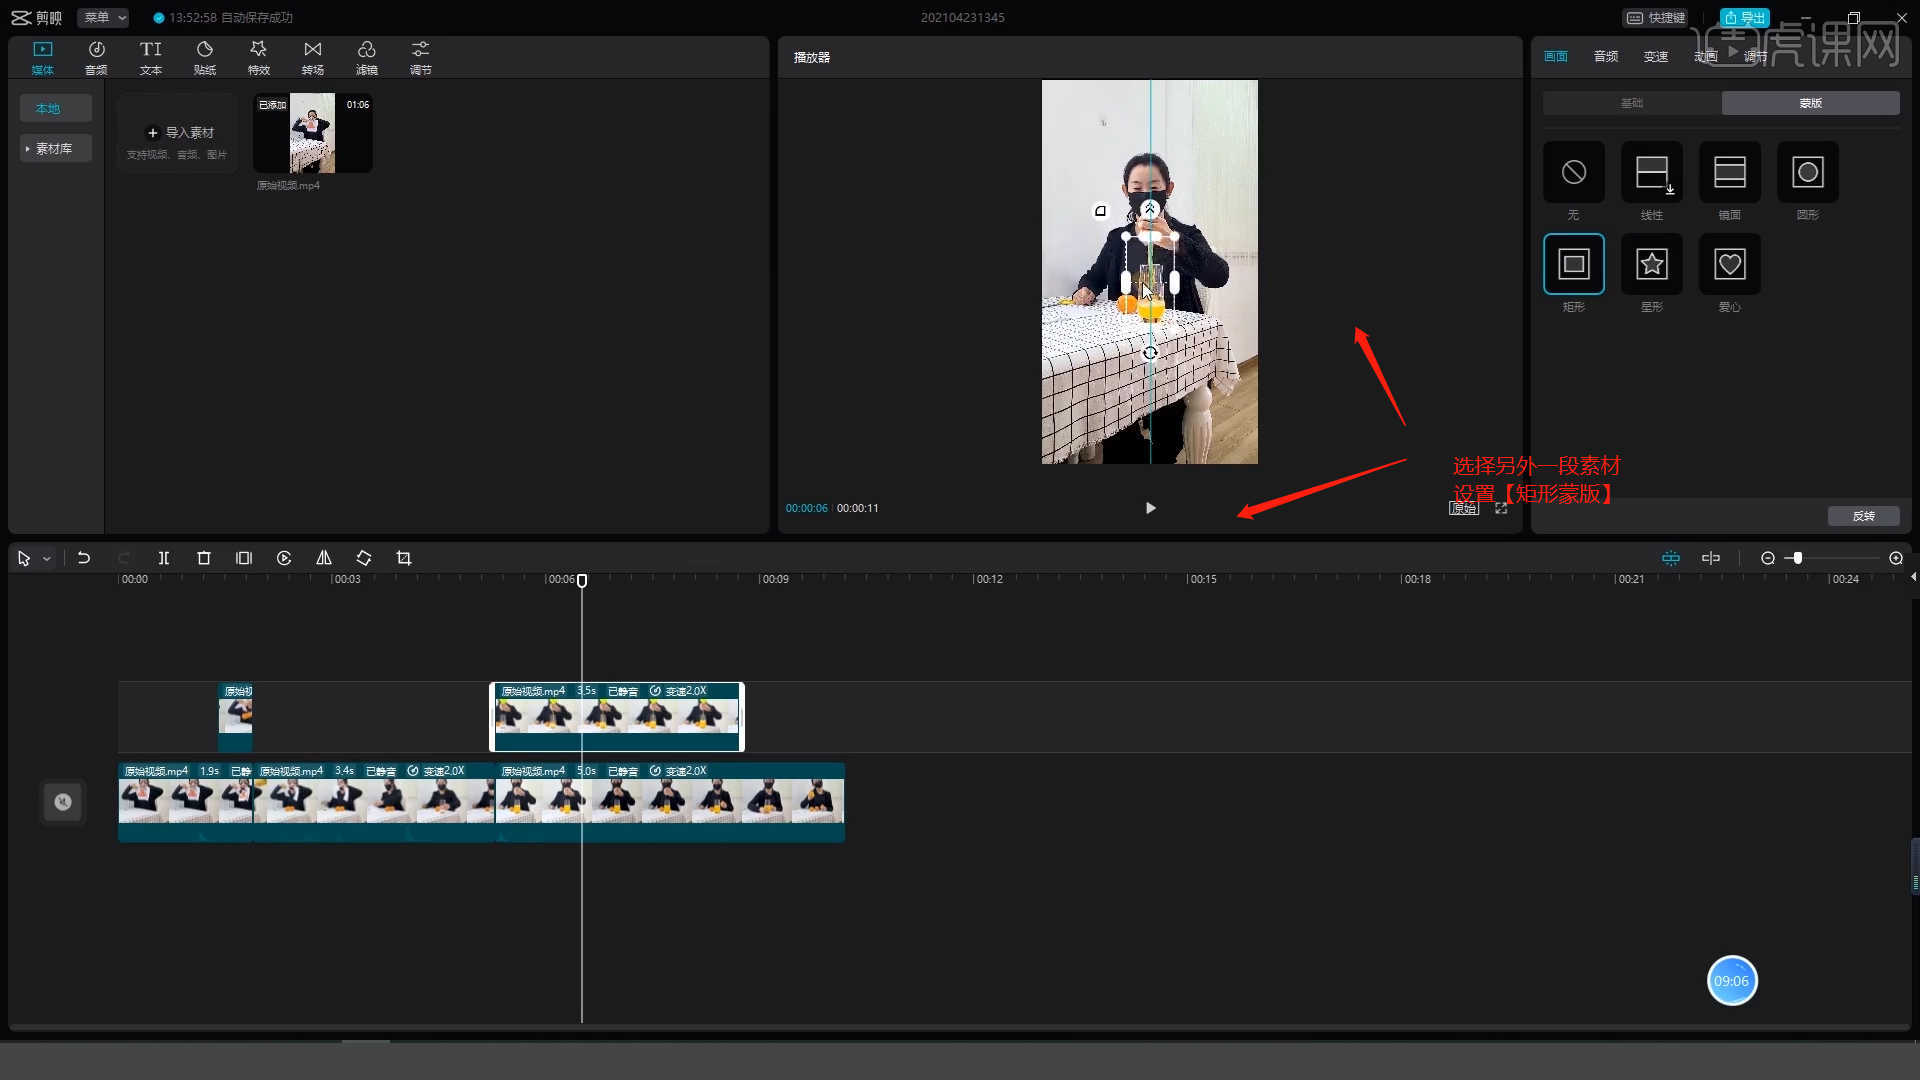Open the 菜单 dropdown menu
The height and width of the screenshot is (1080, 1920).
(103, 17)
